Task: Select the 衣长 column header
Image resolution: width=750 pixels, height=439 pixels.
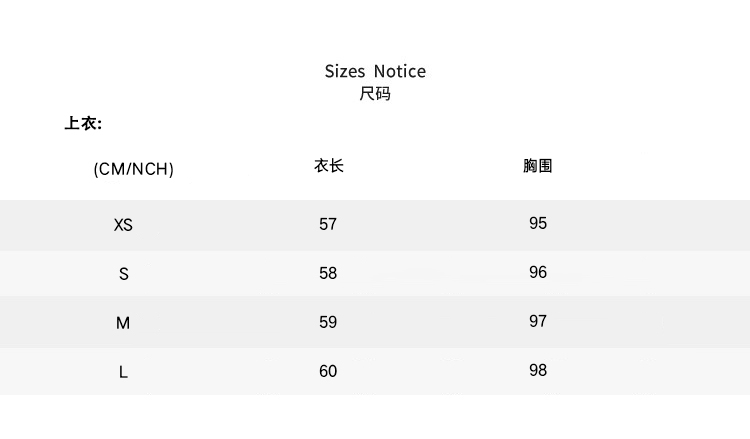Action: click(329, 166)
